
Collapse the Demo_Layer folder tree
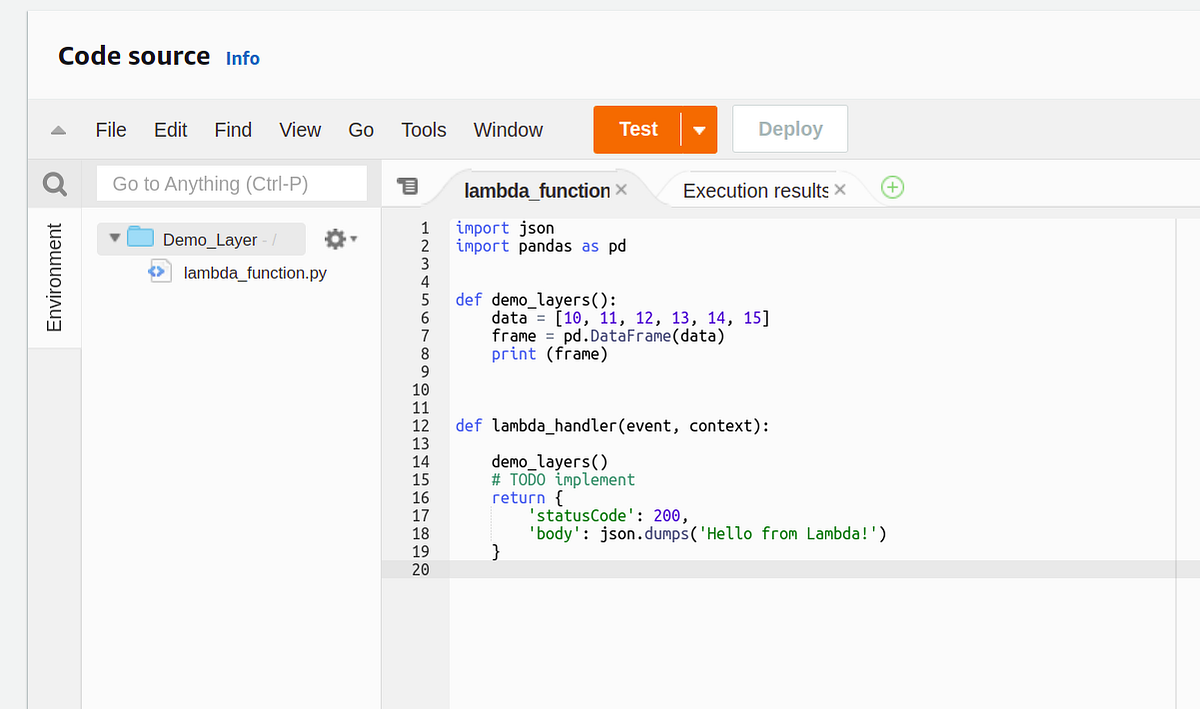[x=115, y=238]
